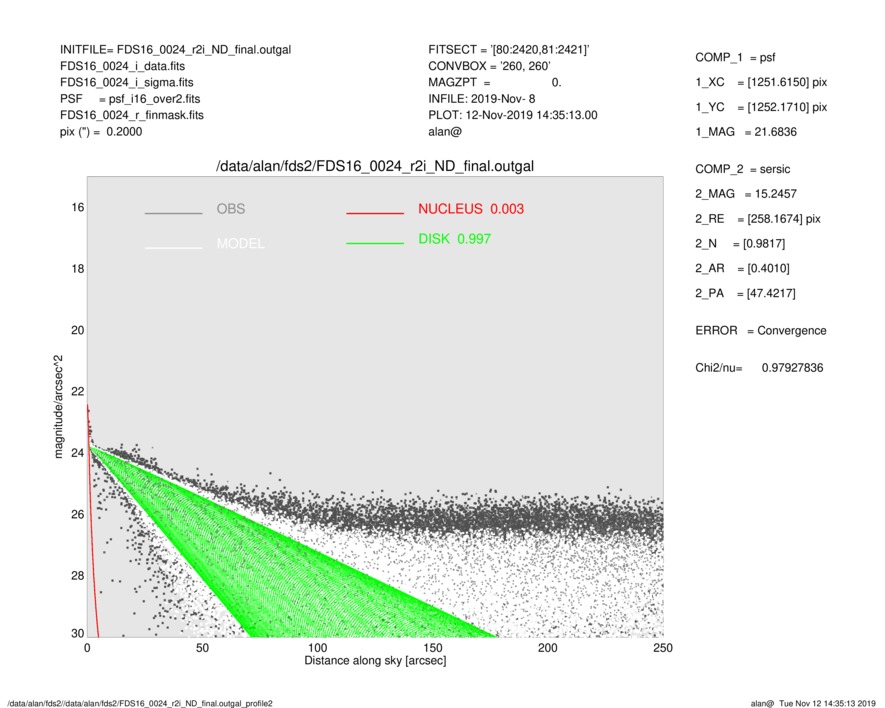Click the INITFILE filename text at top left

tap(176, 50)
